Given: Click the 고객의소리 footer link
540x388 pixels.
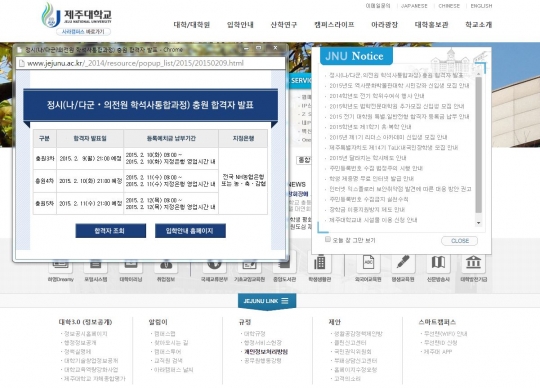Looking at the screenshot, I should [347, 378].
